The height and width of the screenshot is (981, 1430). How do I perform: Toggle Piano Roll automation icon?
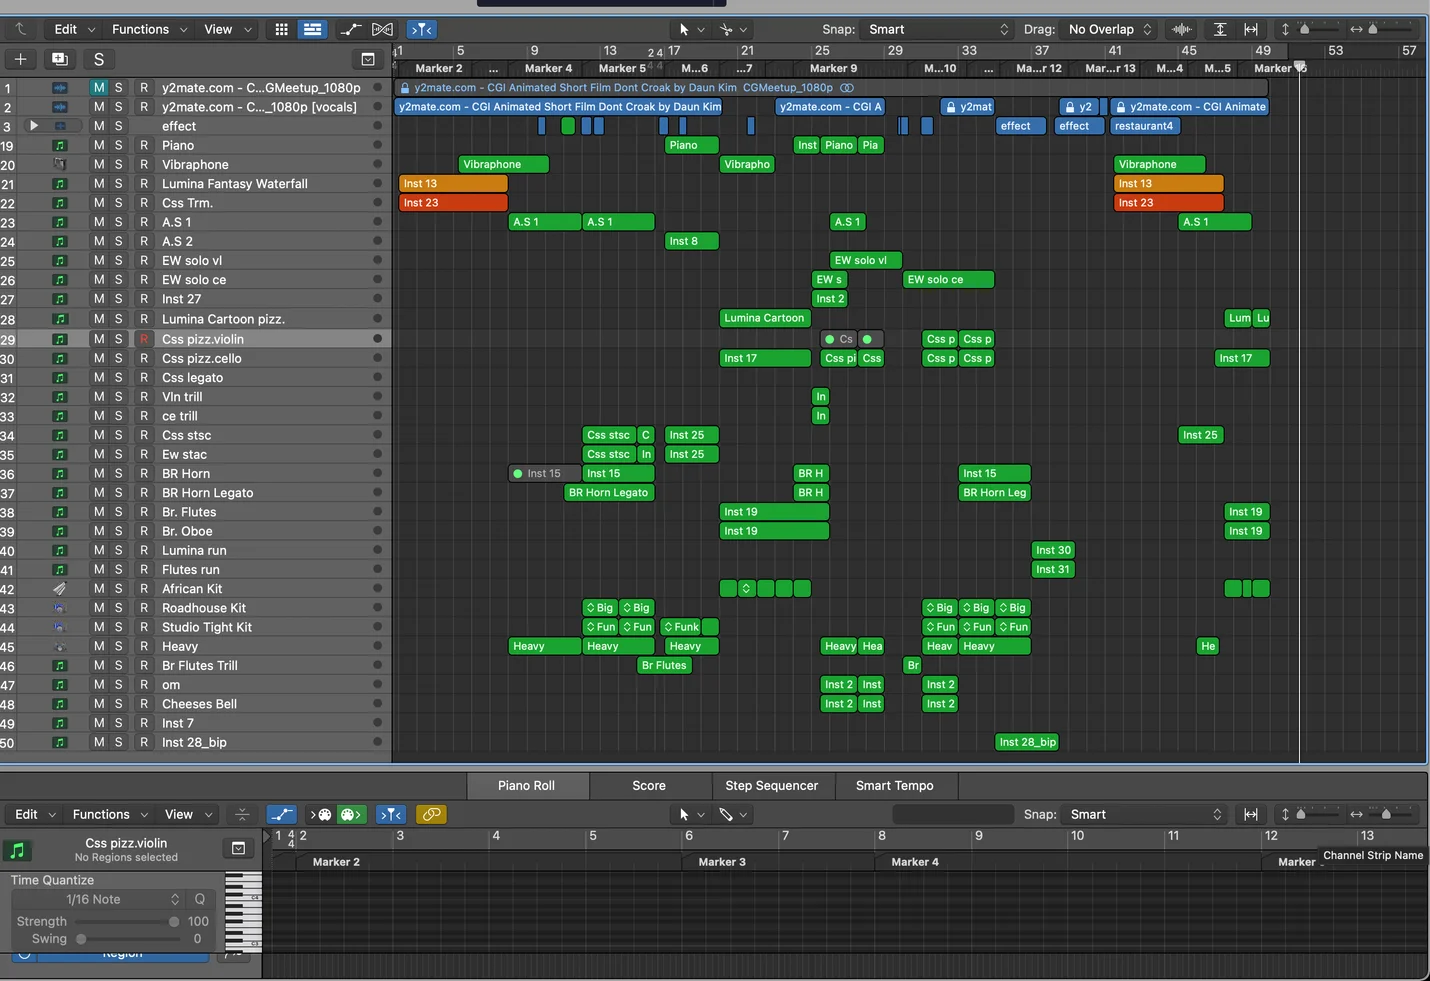pyautogui.click(x=282, y=814)
